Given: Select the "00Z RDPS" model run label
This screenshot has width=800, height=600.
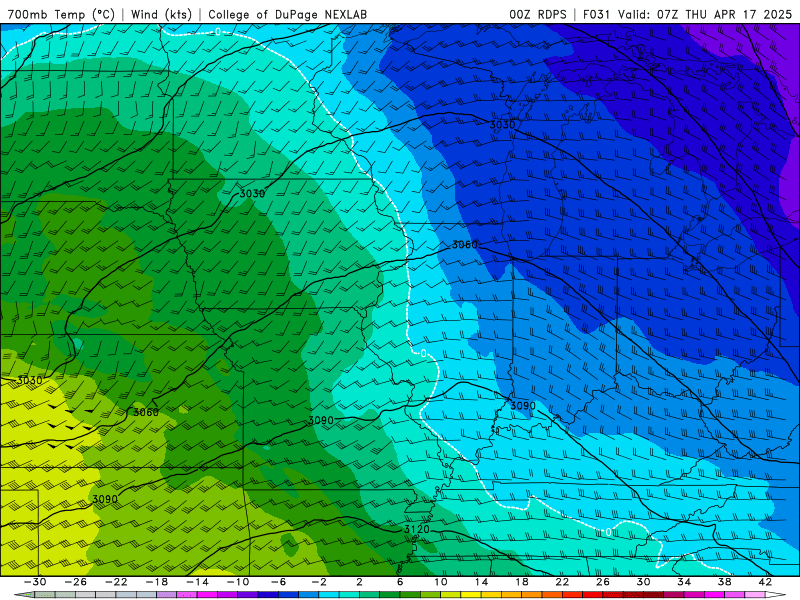Looking at the screenshot, I should point(538,14).
